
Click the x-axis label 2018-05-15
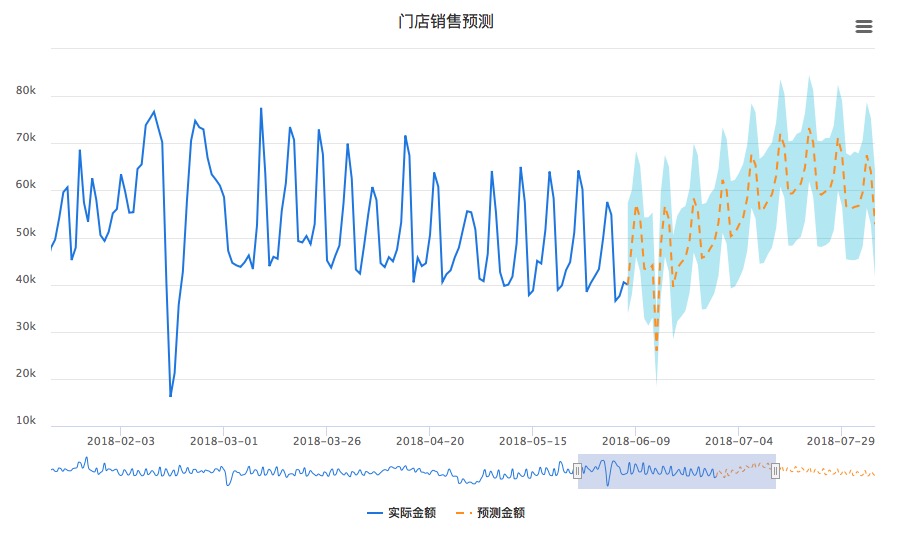(x=533, y=441)
